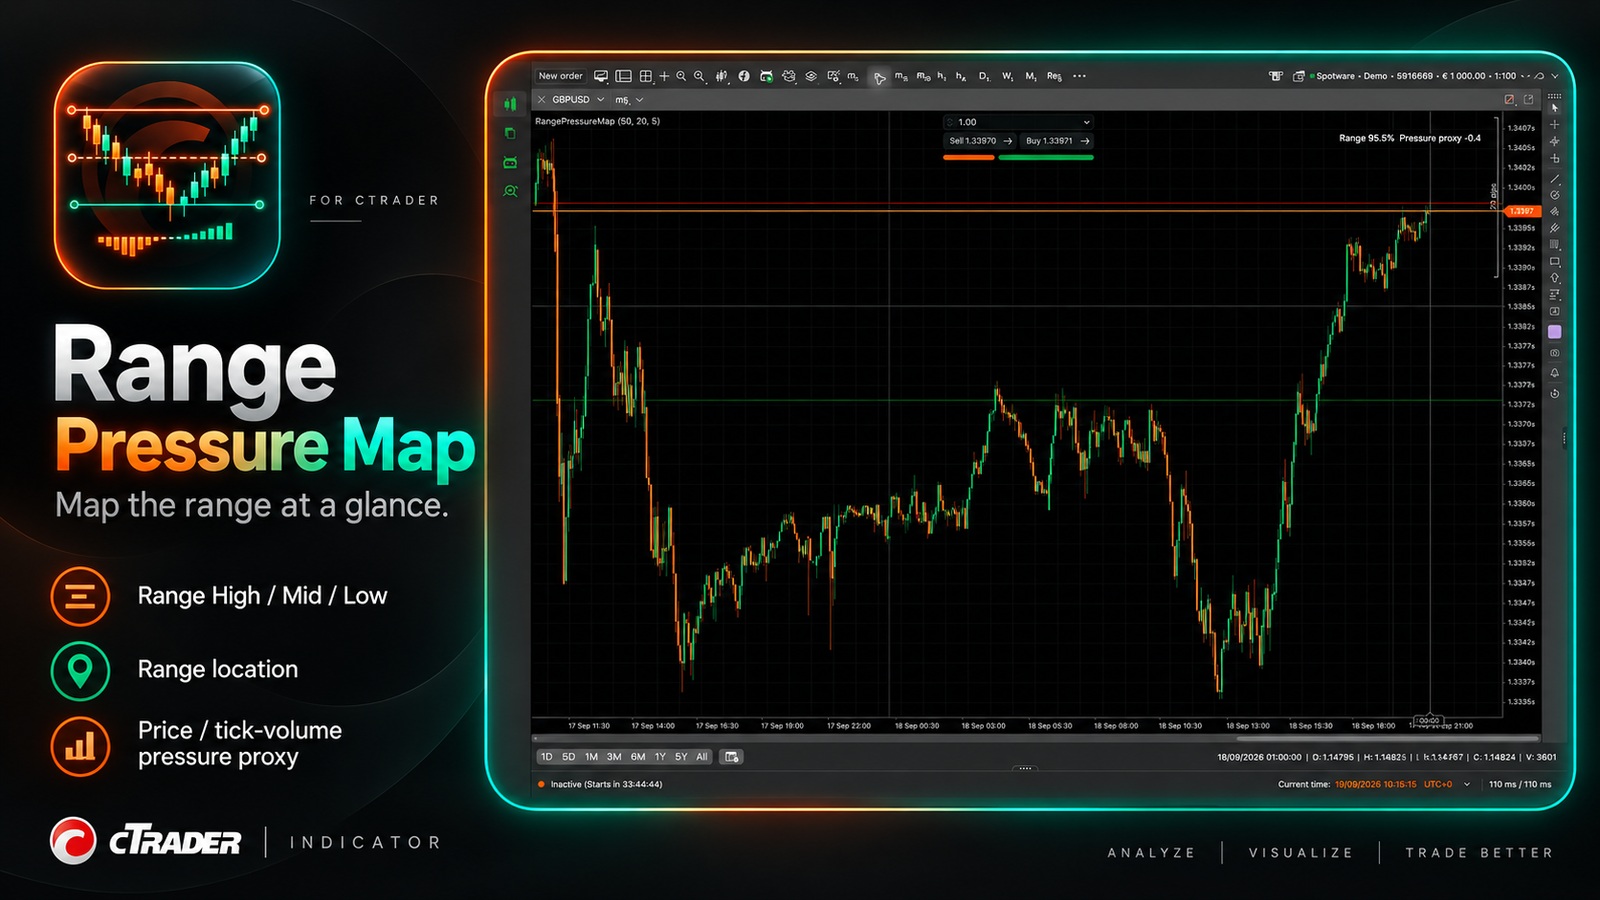
Task: Close the GBPUSD chart tab
Action: [x=542, y=100]
